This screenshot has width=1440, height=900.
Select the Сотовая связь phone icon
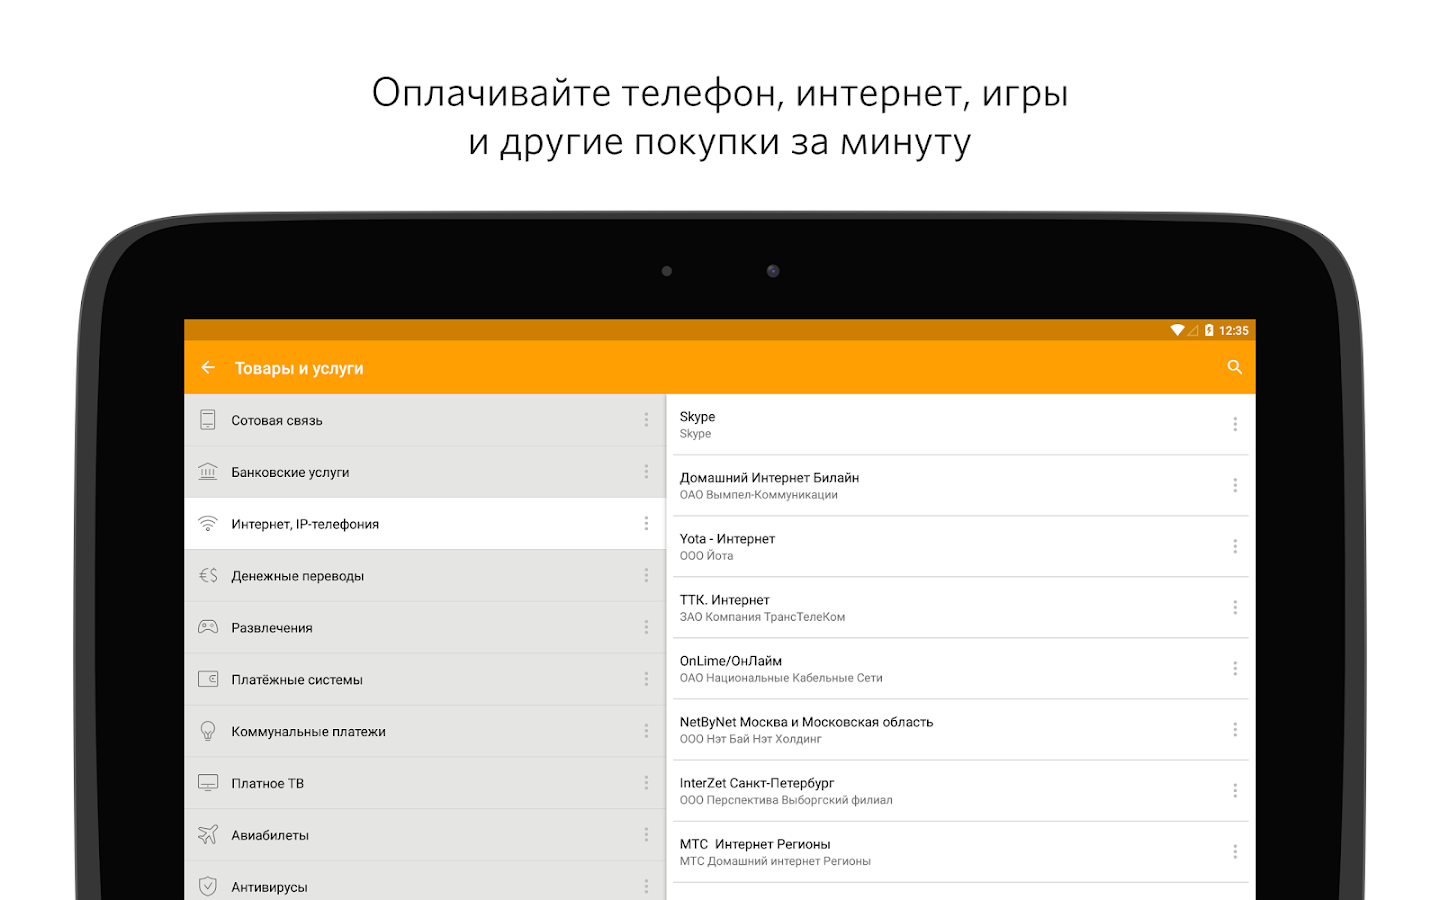208,420
